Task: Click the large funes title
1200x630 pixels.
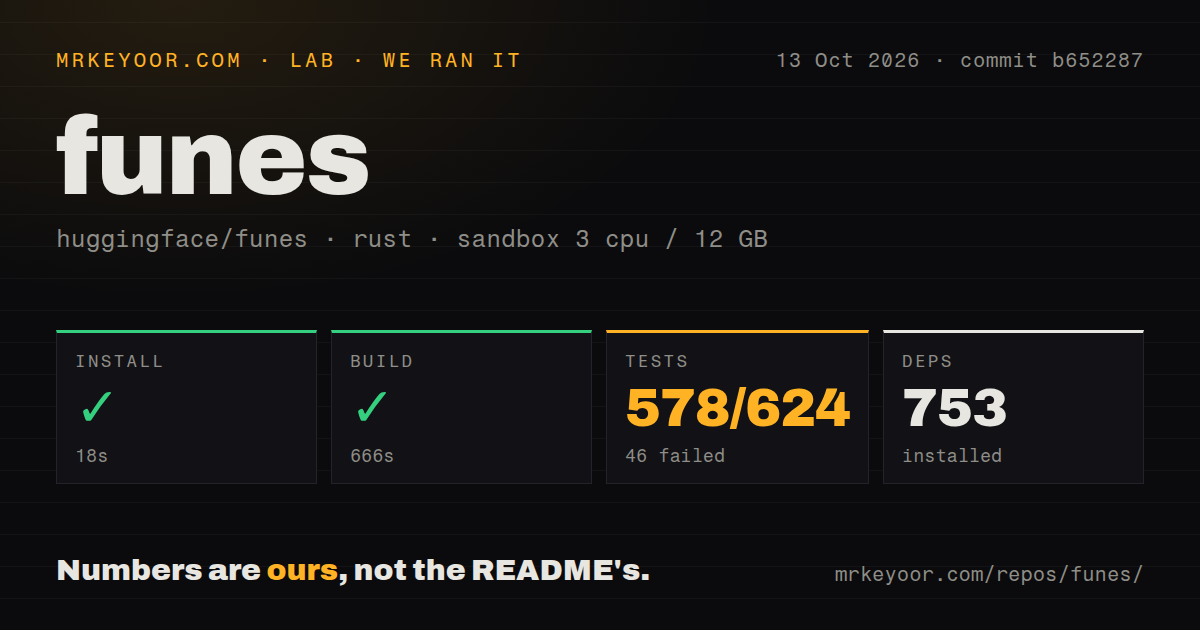Action: click(x=213, y=156)
